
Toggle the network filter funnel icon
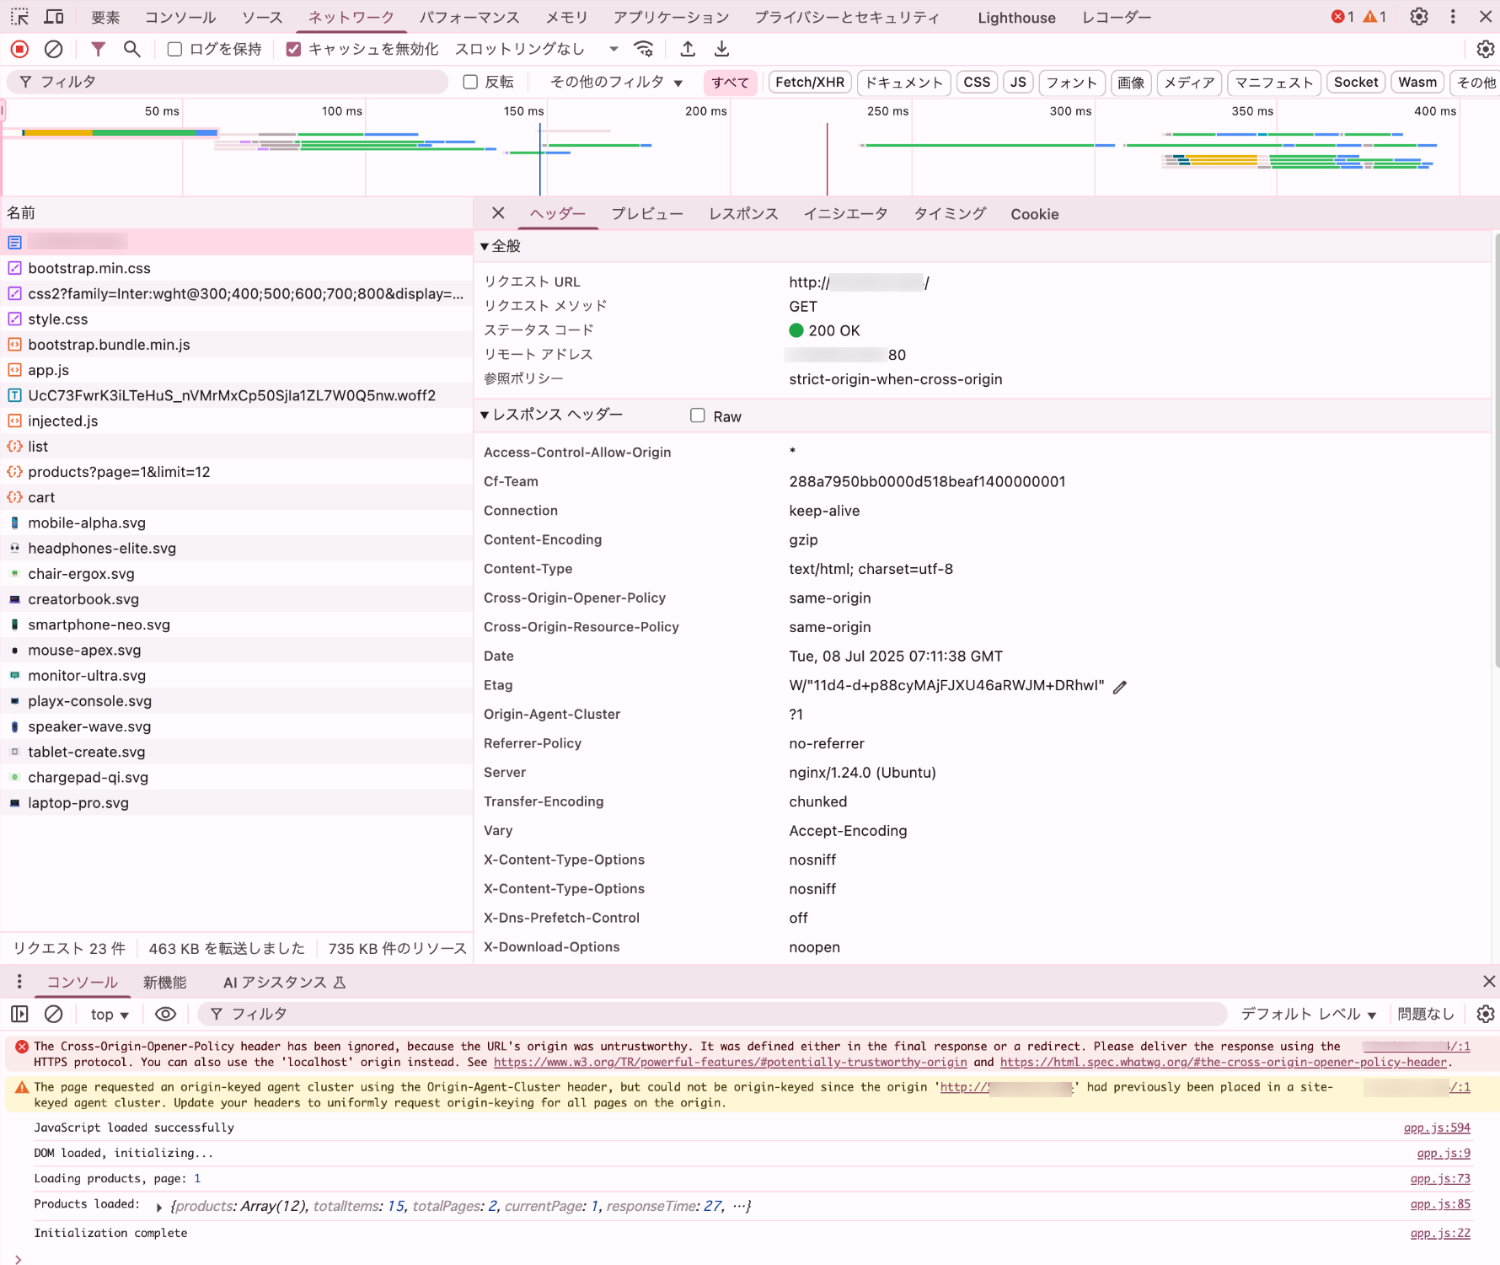pyautogui.click(x=98, y=49)
